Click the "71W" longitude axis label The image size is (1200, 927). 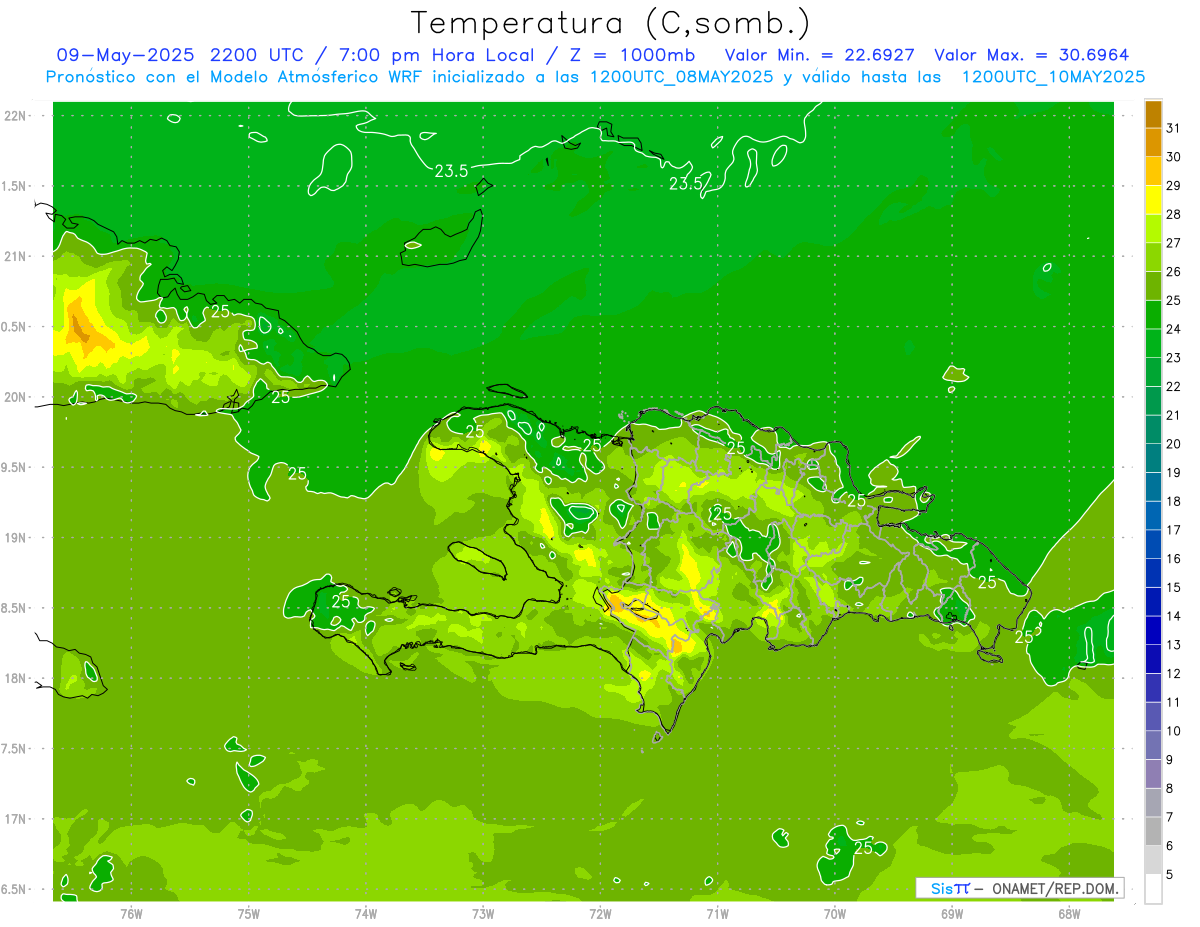point(717,913)
